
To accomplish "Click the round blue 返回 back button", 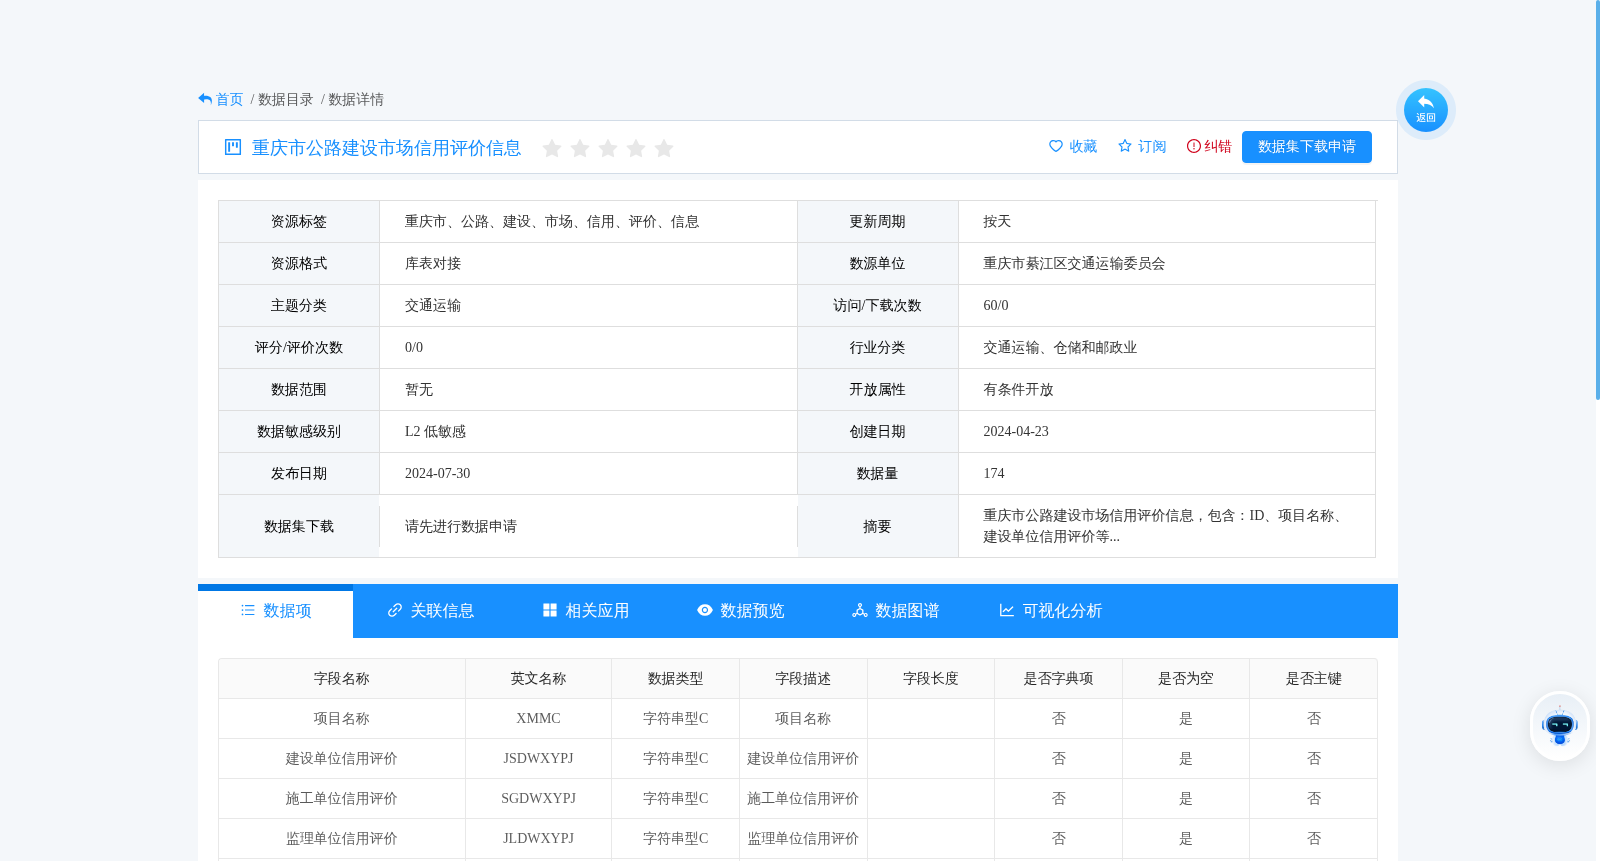I will [x=1426, y=110].
